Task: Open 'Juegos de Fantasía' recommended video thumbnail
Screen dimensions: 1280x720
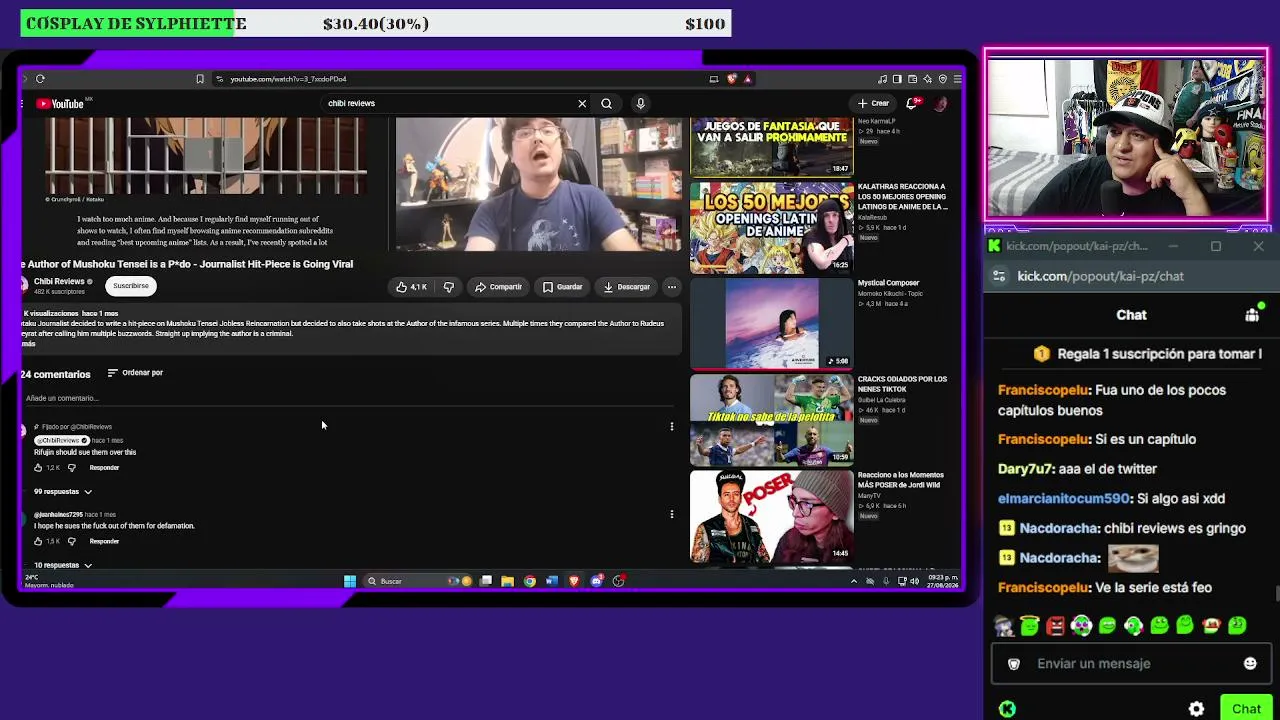Action: pos(772,147)
